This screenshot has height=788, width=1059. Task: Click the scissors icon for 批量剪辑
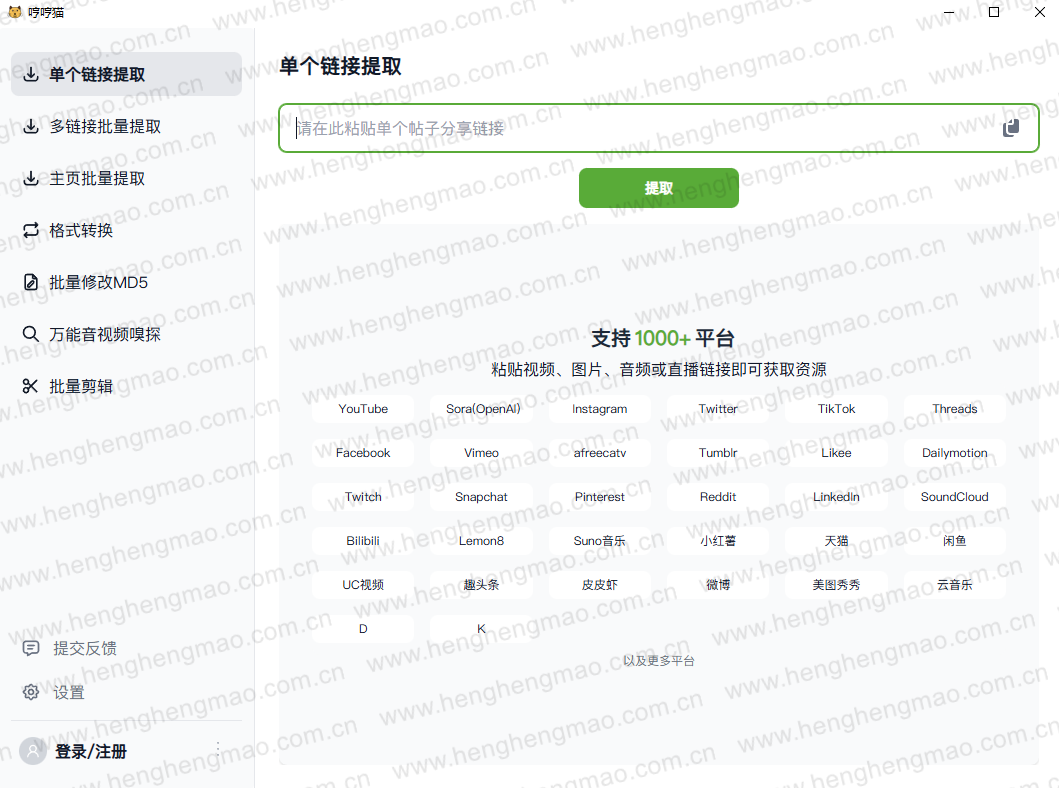pyautogui.click(x=31, y=386)
